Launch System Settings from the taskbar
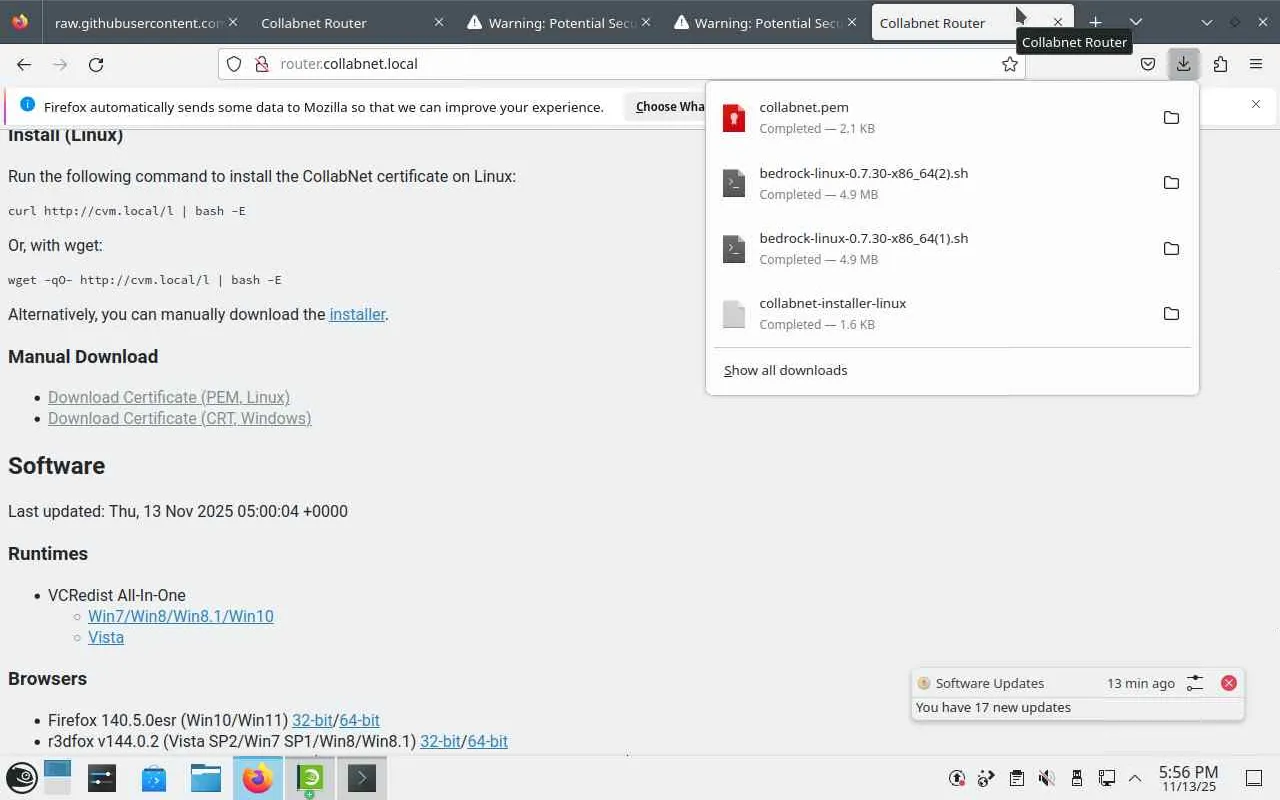The image size is (1280, 800). point(102,778)
